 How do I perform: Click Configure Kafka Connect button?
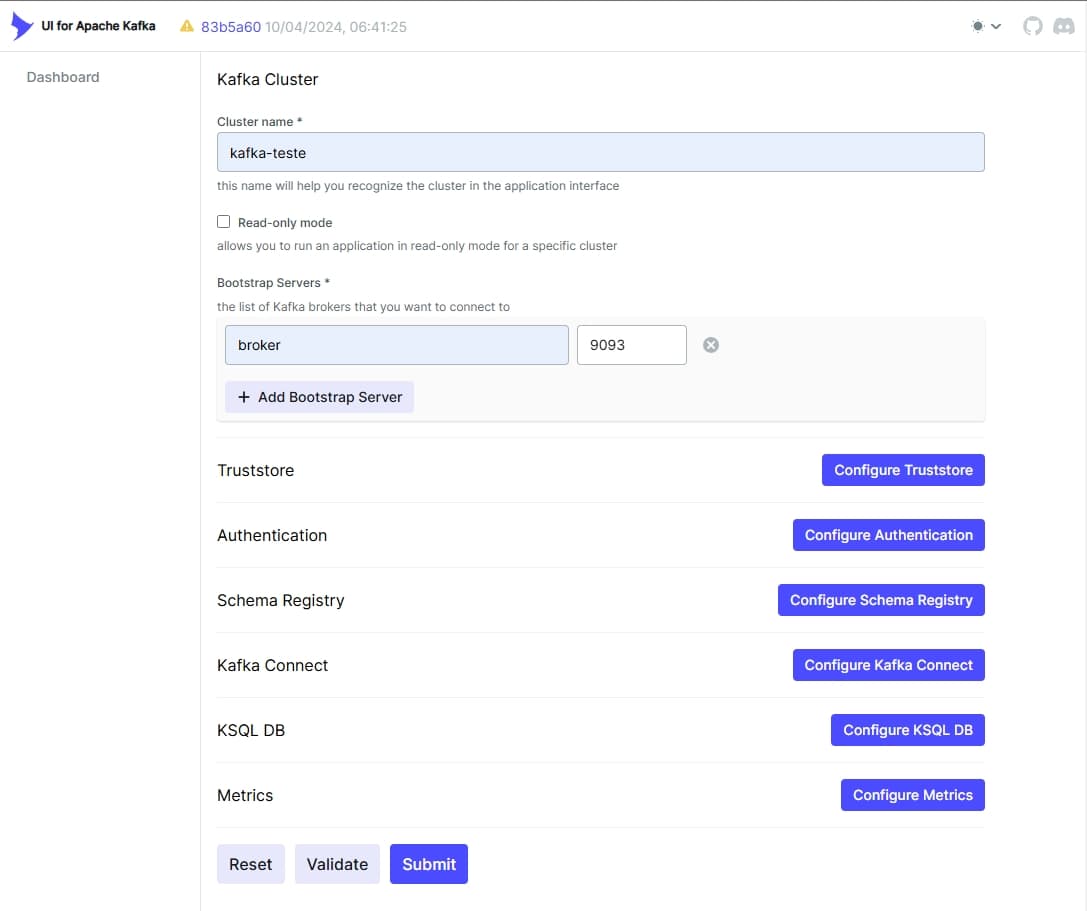point(889,666)
